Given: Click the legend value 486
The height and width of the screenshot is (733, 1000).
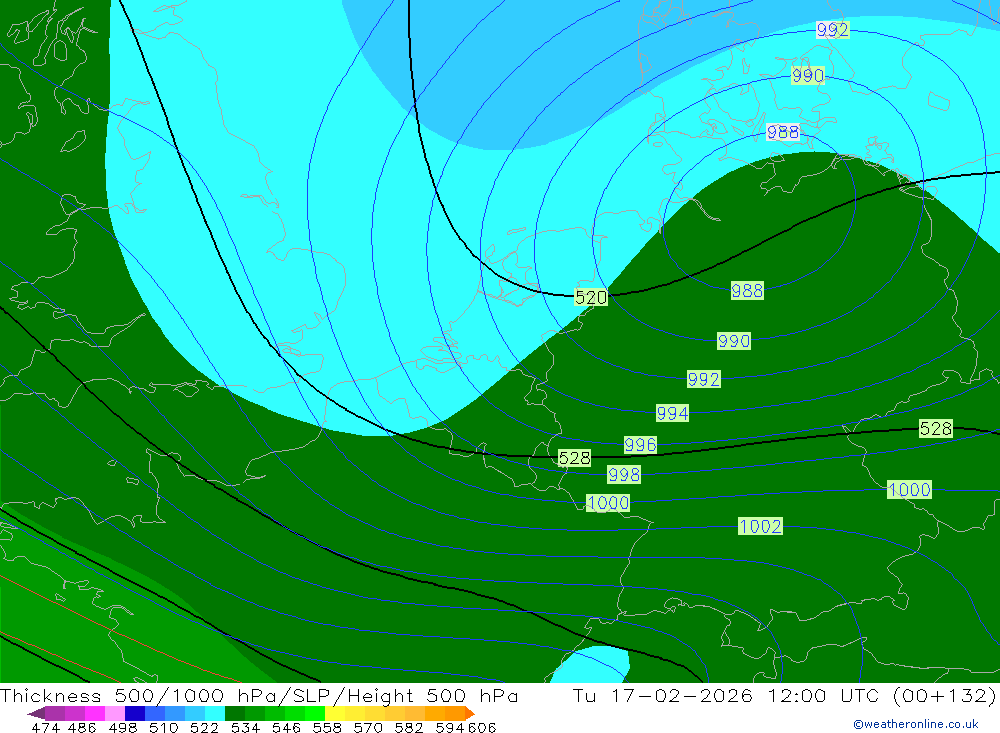Looking at the screenshot, I should (x=82, y=727).
